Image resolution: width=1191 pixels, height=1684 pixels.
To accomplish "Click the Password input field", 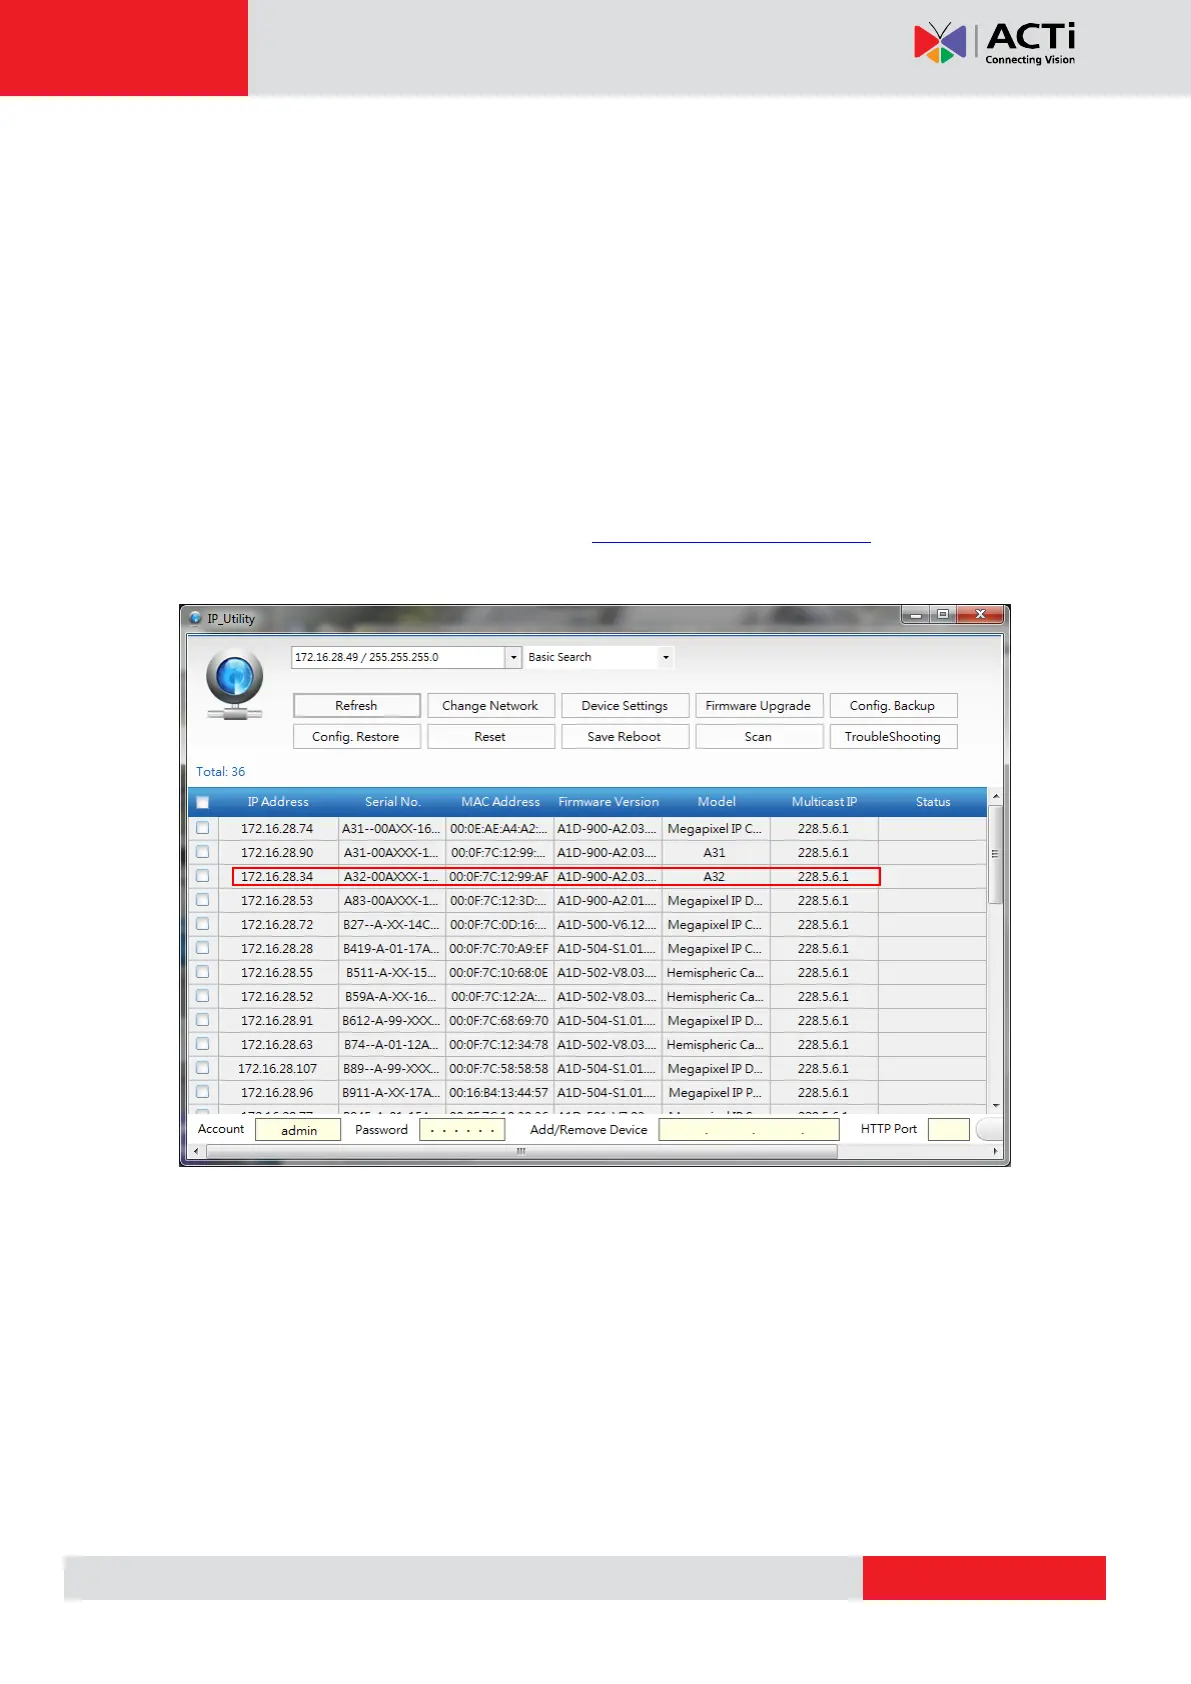I will click(462, 1130).
